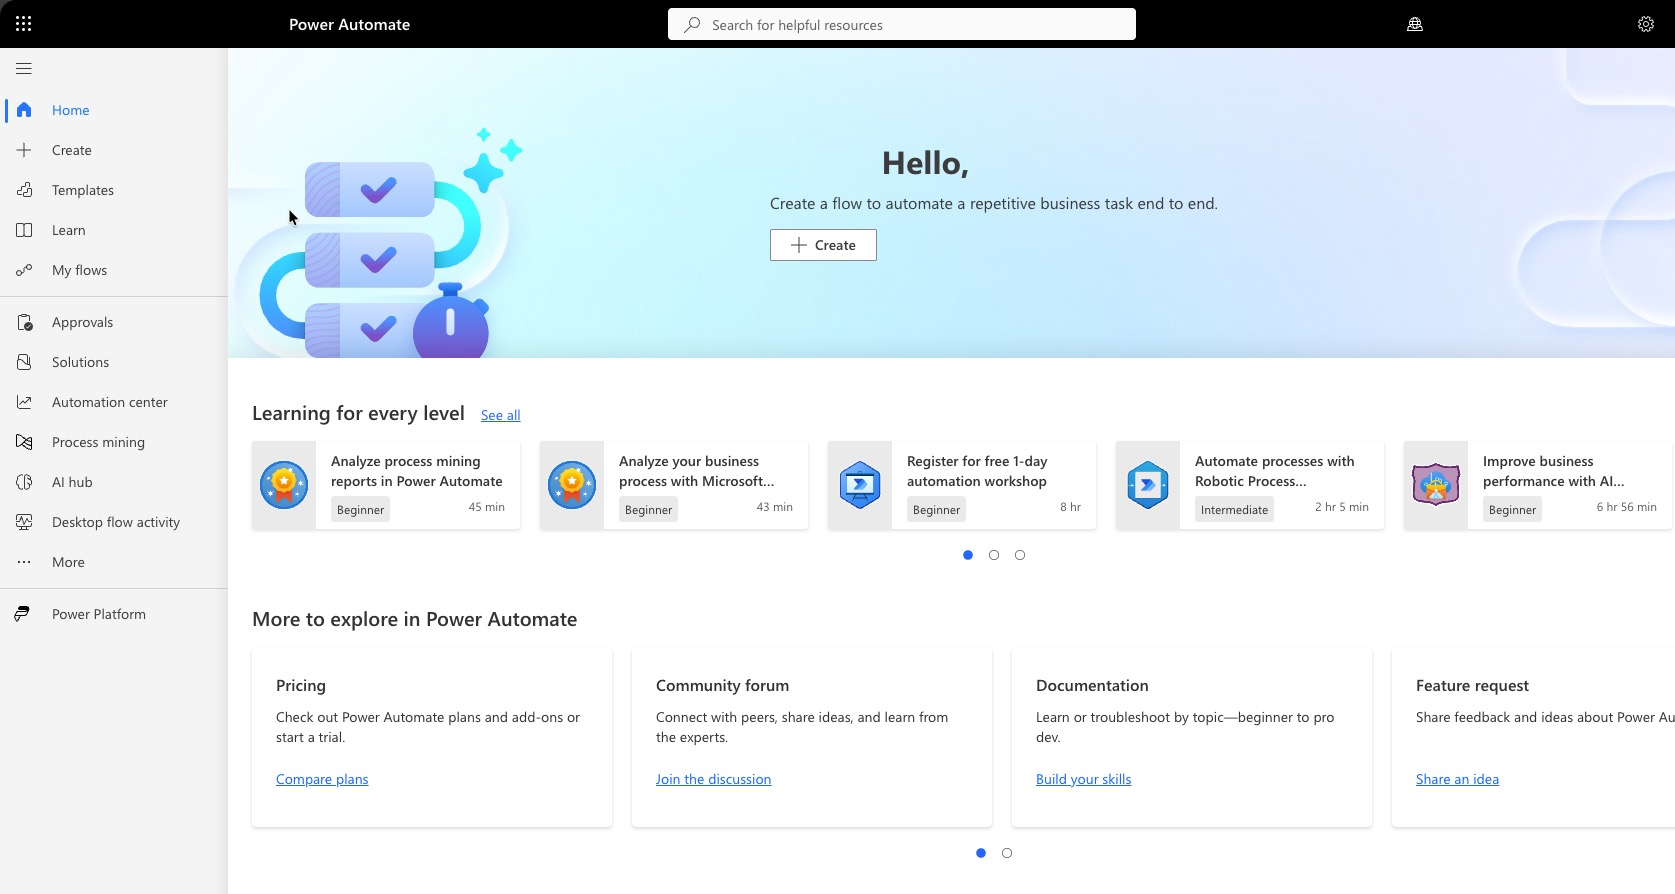The width and height of the screenshot is (1675, 894).
Task: Select second page dot of learning carousel
Action: [994, 555]
